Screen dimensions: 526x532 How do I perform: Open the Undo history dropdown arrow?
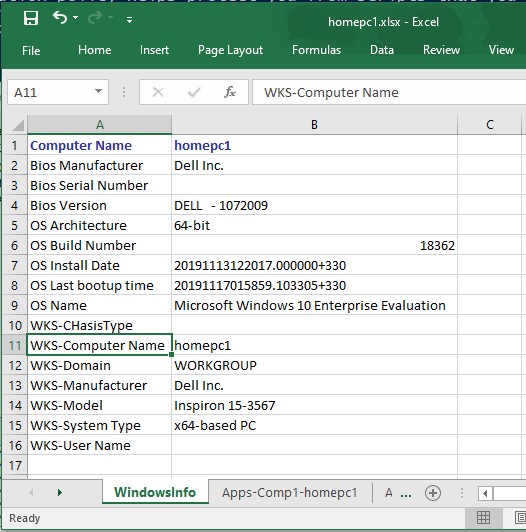tap(75, 17)
